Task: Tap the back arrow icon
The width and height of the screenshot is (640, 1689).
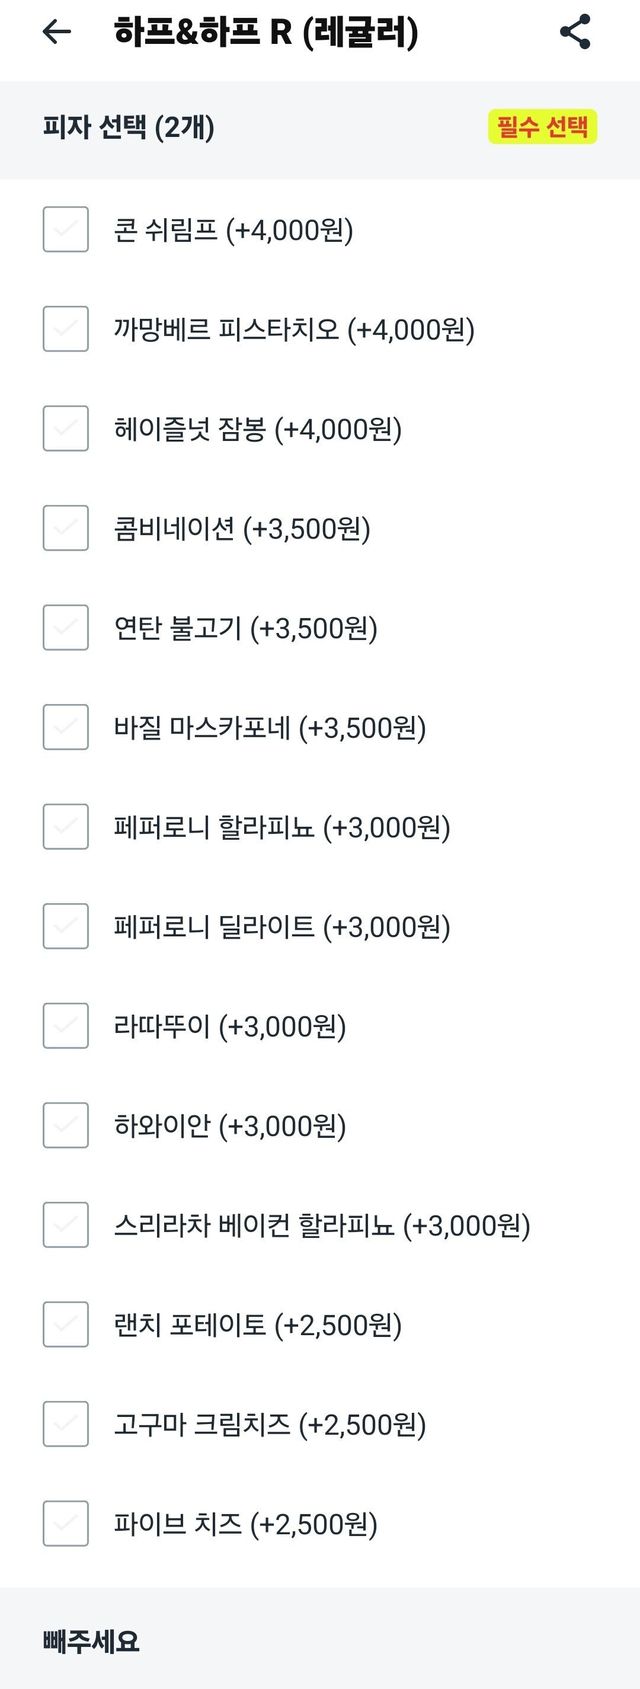Action: click(x=57, y=33)
